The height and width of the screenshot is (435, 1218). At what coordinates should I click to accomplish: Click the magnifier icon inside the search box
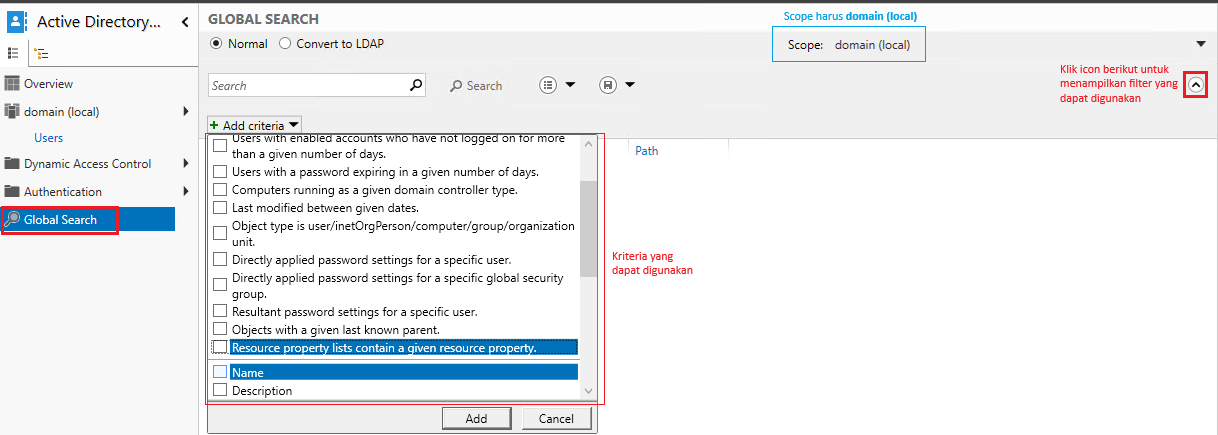417,86
